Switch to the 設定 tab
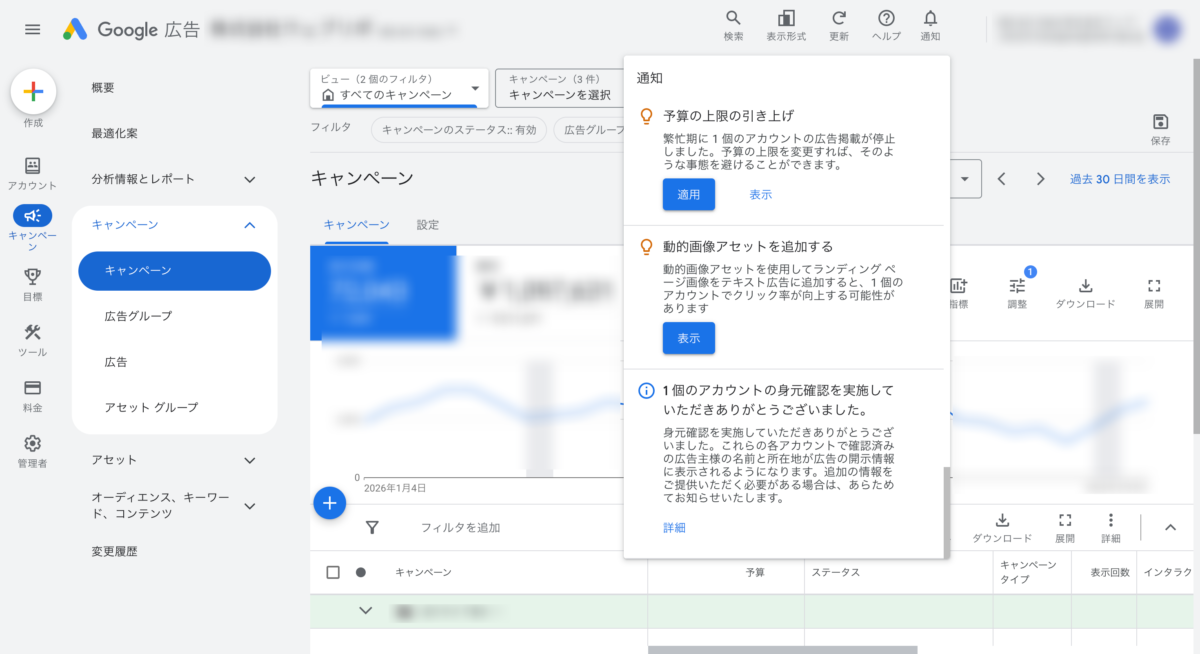This screenshot has height=654, width=1200. tap(427, 225)
